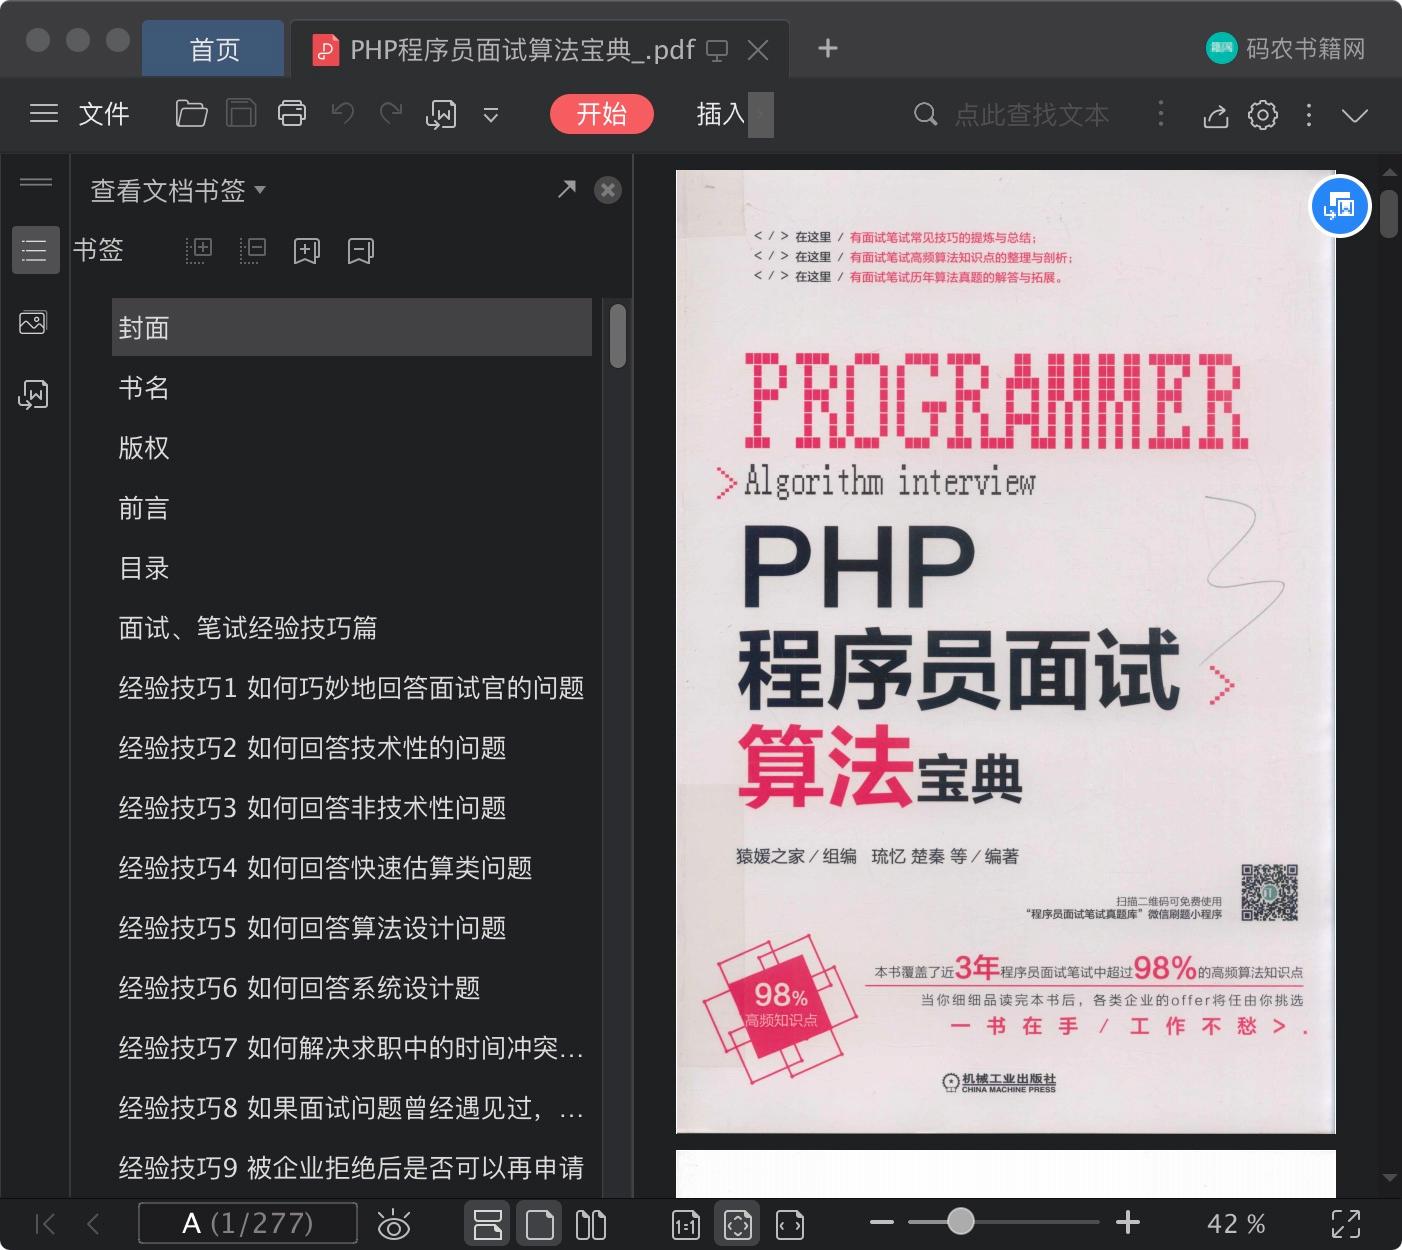Toggle continuous scrolling view

tap(488, 1224)
